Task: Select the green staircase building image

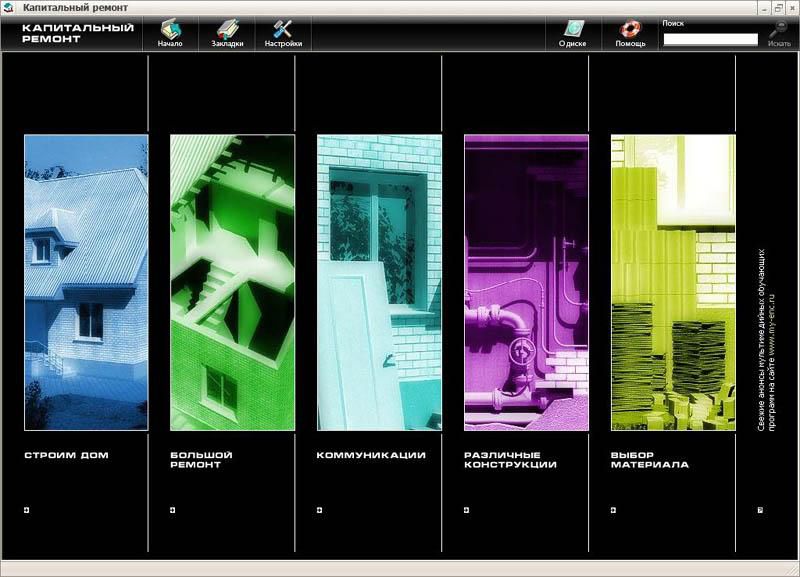Action: [x=232, y=282]
